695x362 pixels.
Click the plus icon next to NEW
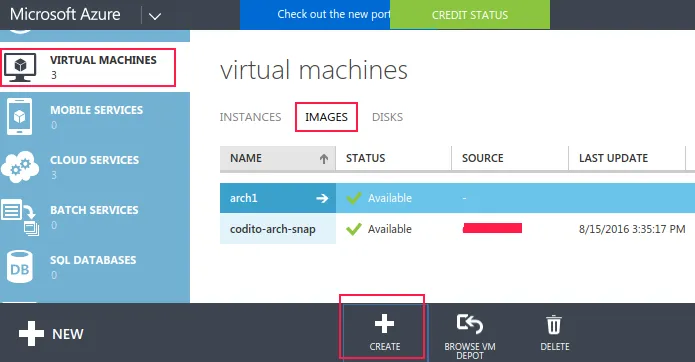click(x=31, y=334)
